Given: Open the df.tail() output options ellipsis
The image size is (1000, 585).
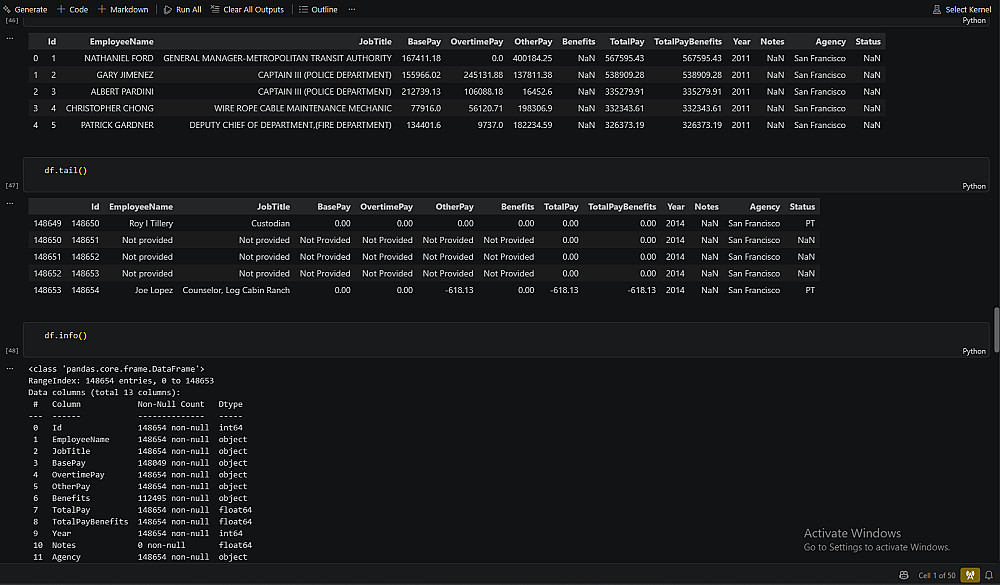Looking at the screenshot, I should (x=10, y=203).
